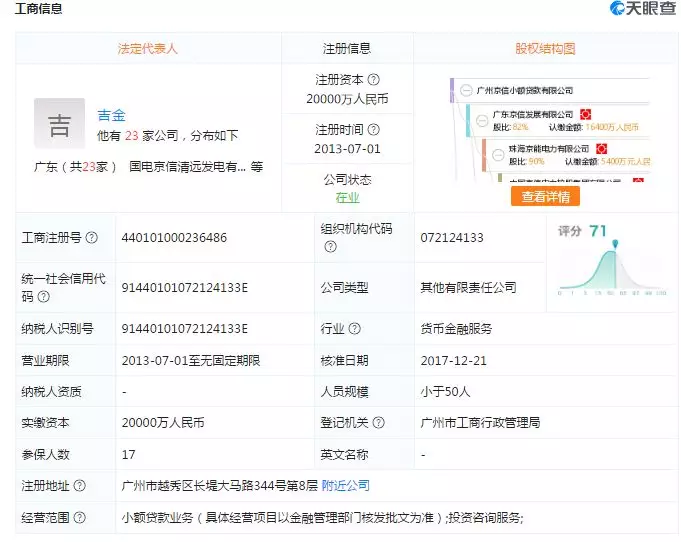Click the 查看详情 button
The image size is (681, 542).
(545, 197)
